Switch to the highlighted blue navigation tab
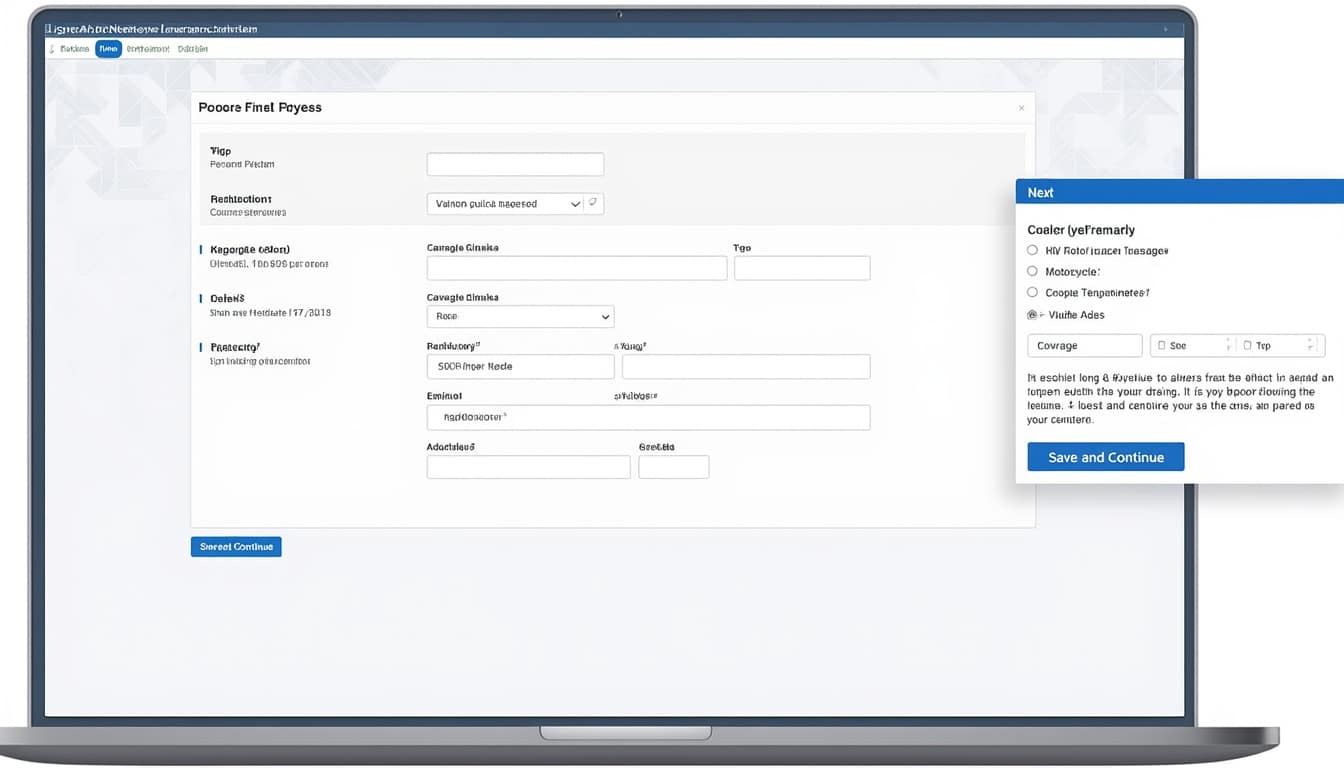The width and height of the screenshot is (1344, 768). [x=108, y=48]
